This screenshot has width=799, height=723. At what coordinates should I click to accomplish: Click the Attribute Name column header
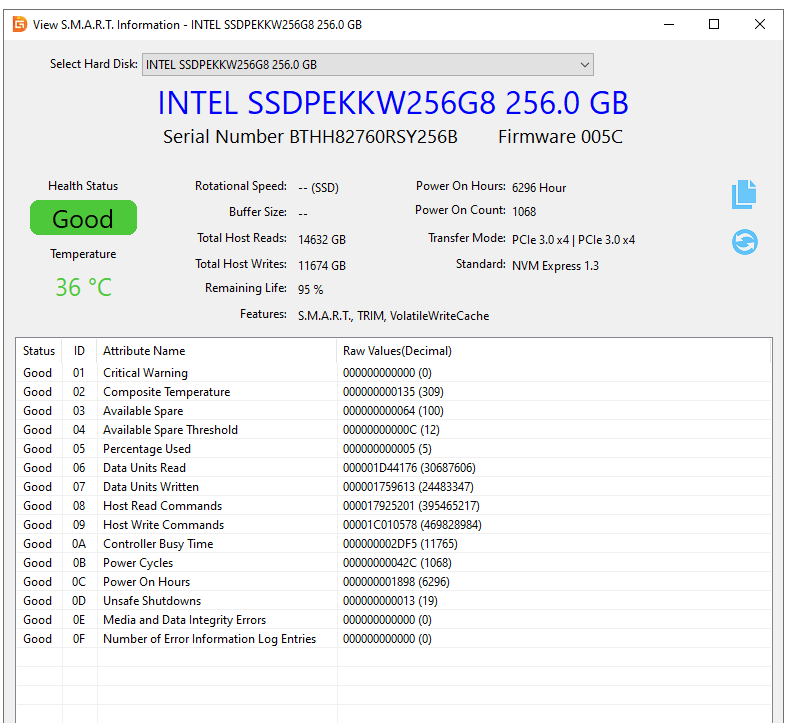(x=144, y=351)
